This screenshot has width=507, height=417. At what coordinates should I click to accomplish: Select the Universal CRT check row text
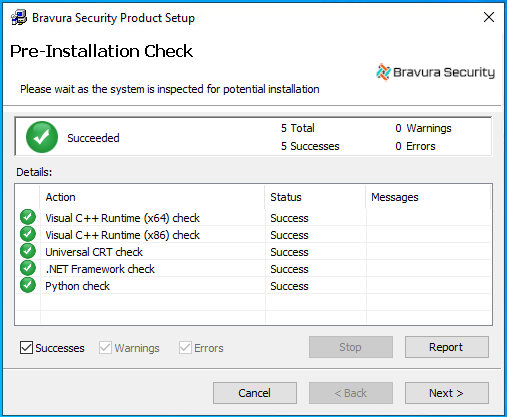pos(94,252)
